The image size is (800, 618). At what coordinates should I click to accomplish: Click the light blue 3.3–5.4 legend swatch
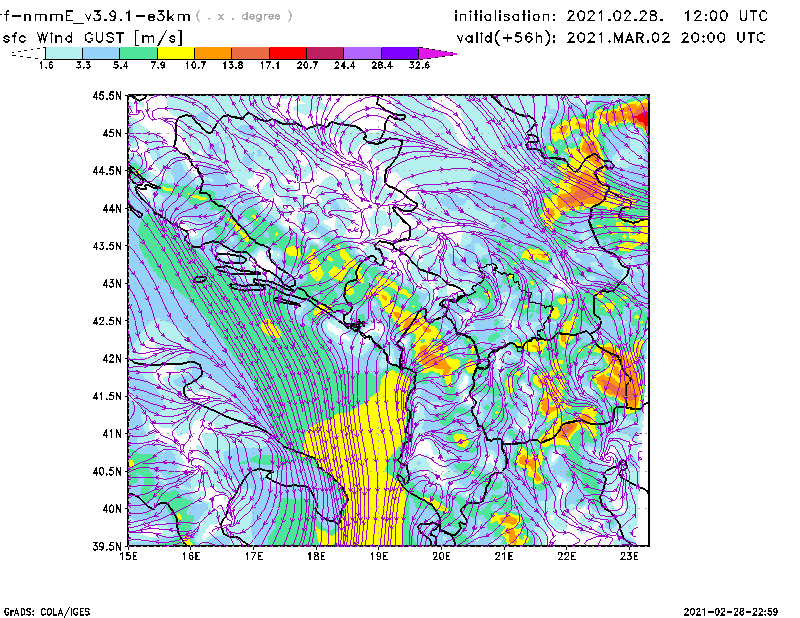click(101, 53)
